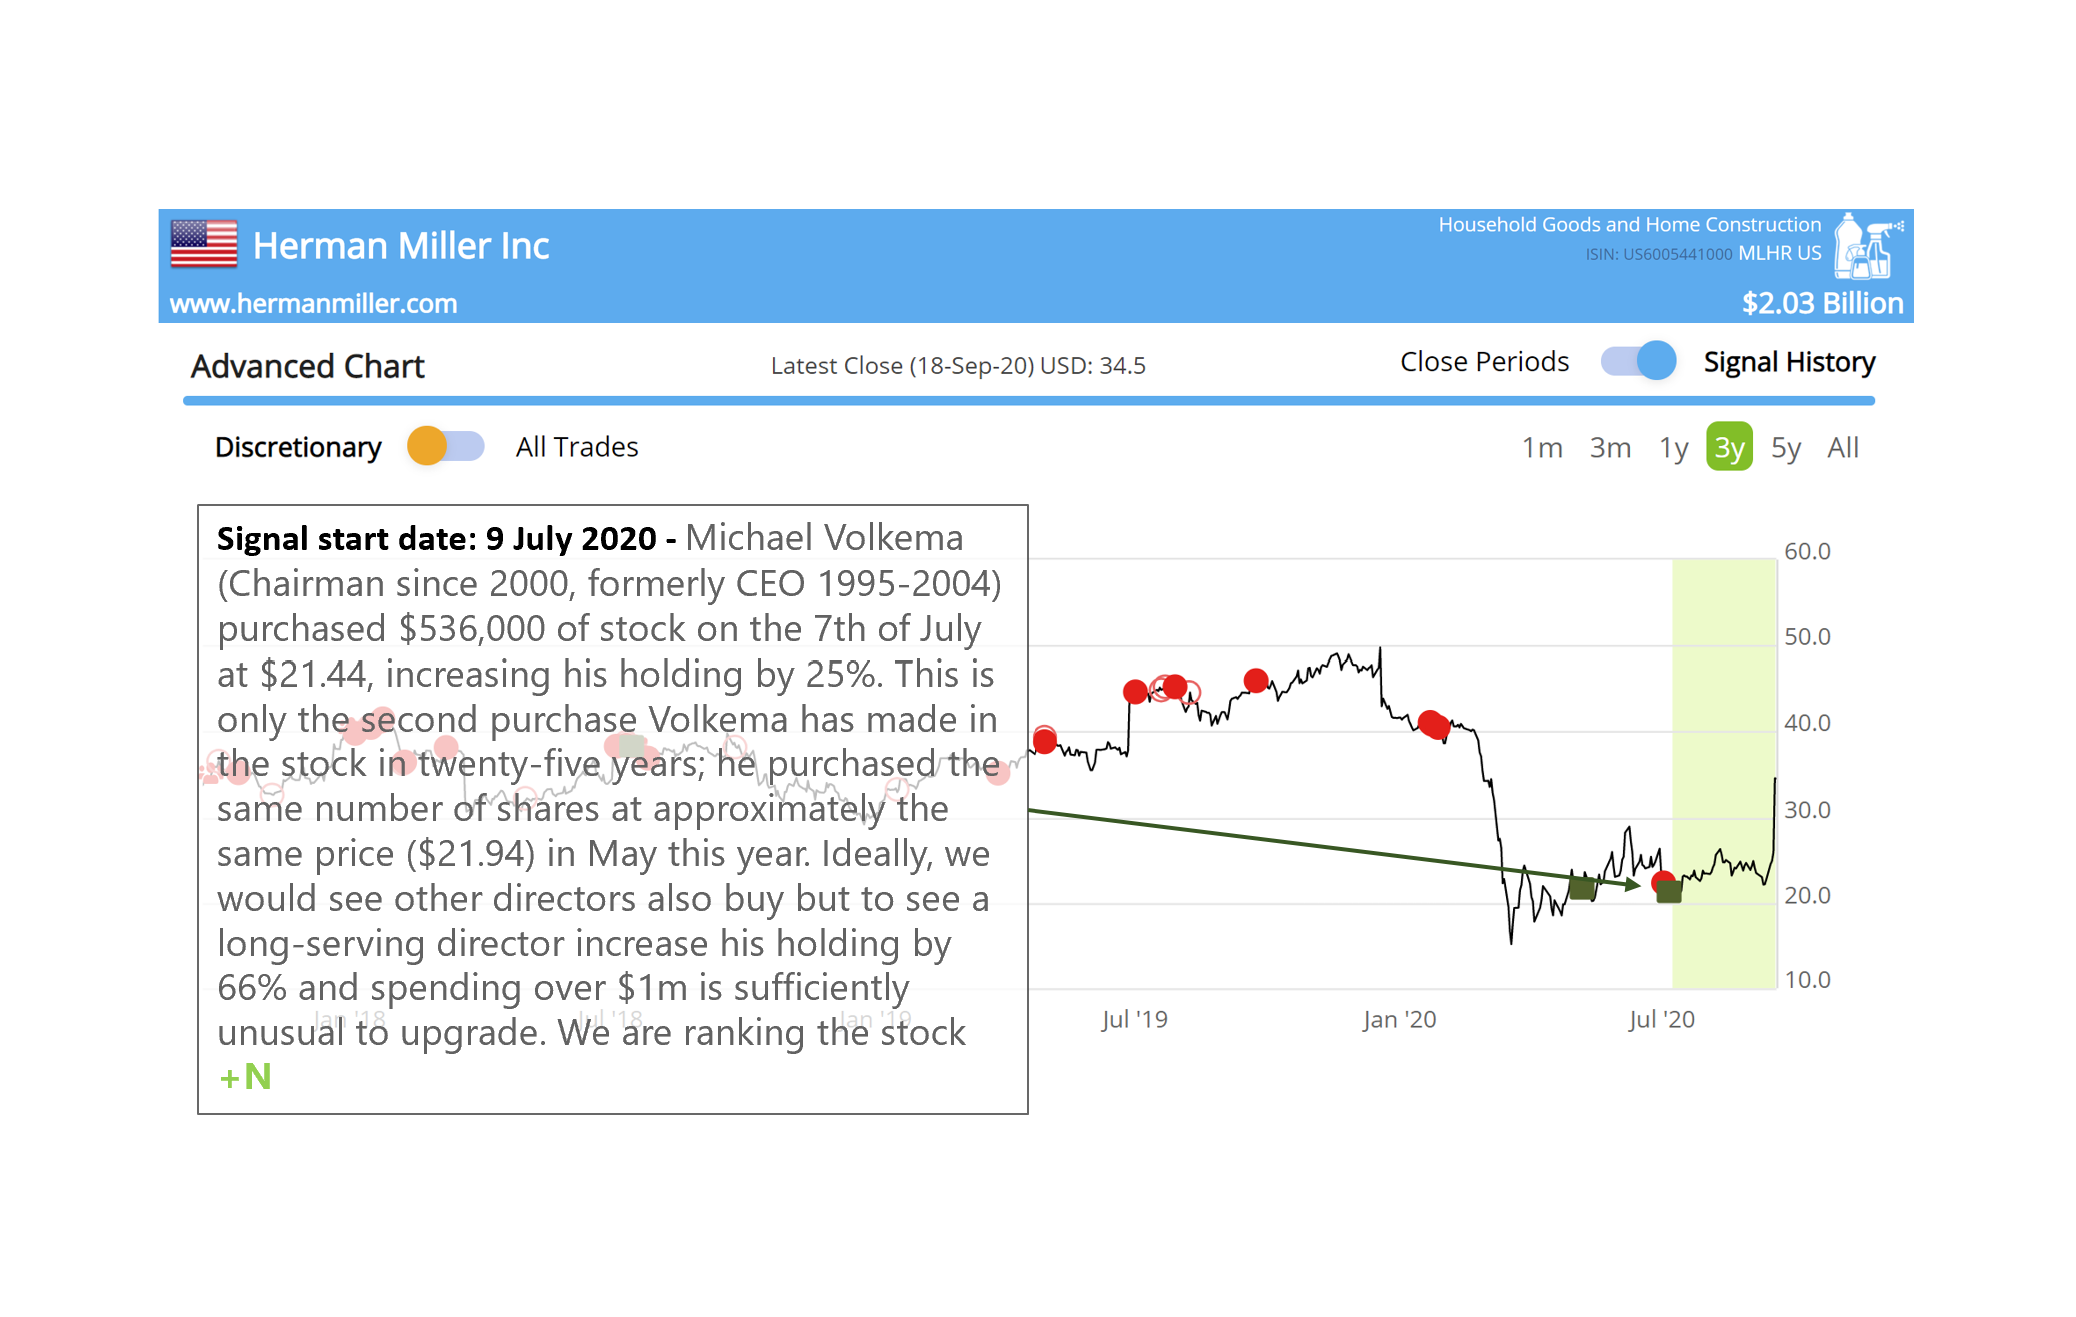Select the 1m time range
This screenshot has height=1317, width=2076.
pos(1542,448)
